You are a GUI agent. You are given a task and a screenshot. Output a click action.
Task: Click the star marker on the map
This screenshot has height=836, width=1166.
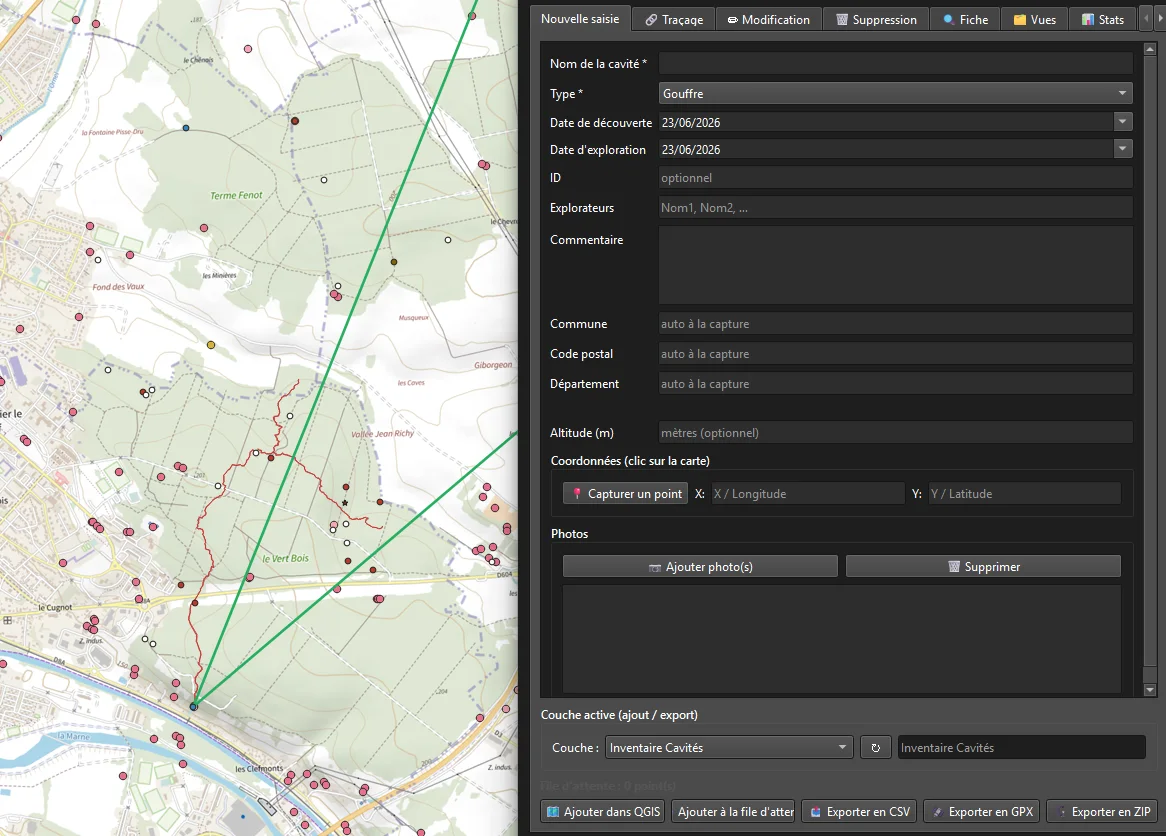coord(345,504)
